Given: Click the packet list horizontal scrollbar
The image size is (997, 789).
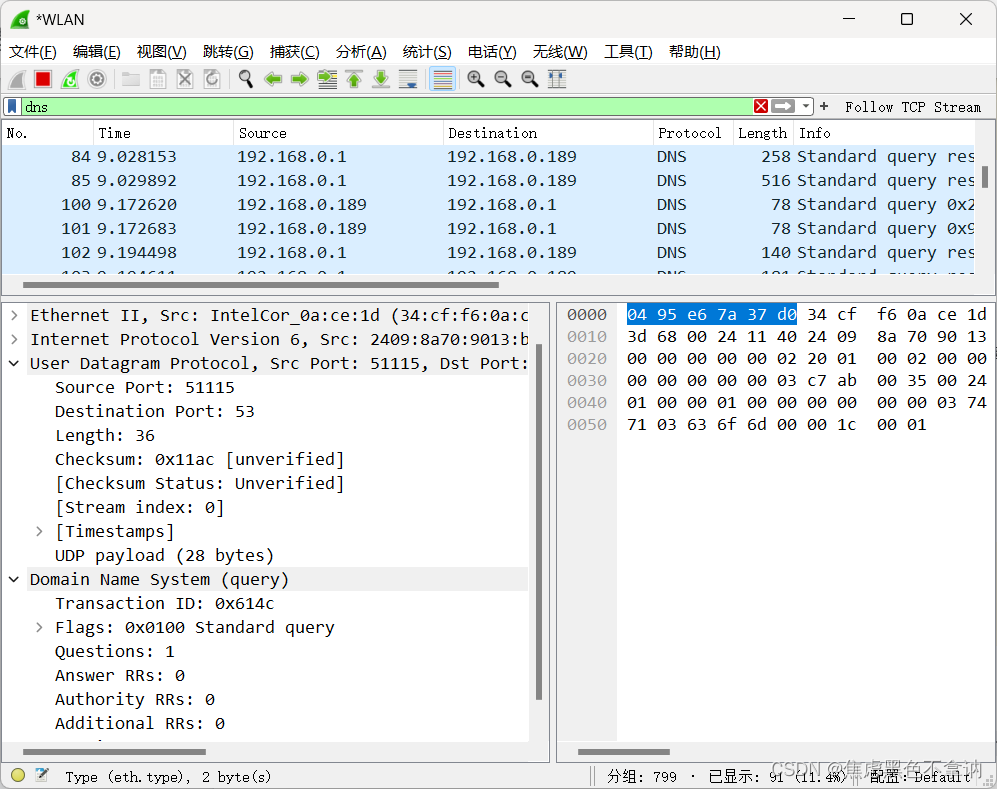Looking at the screenshot, I should [261, 285].
